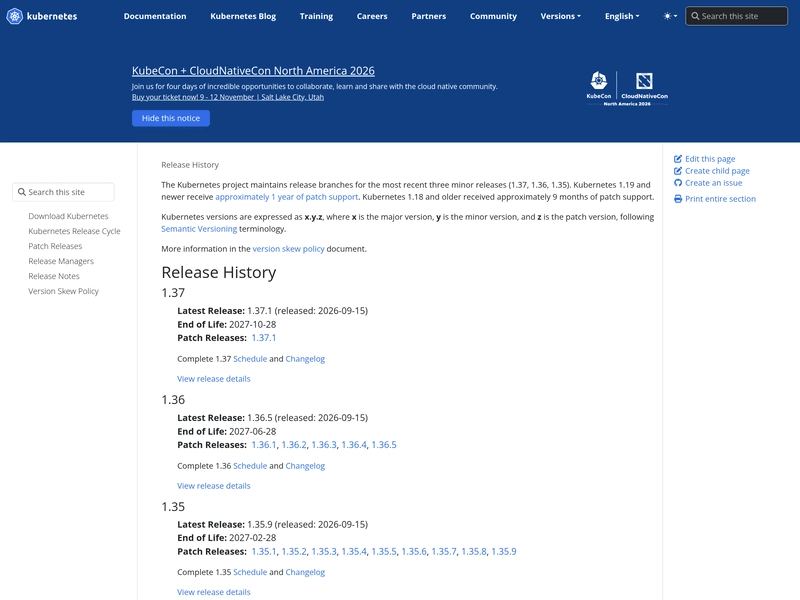Expand the Versions dropdown menu

(x=560, y=16)
